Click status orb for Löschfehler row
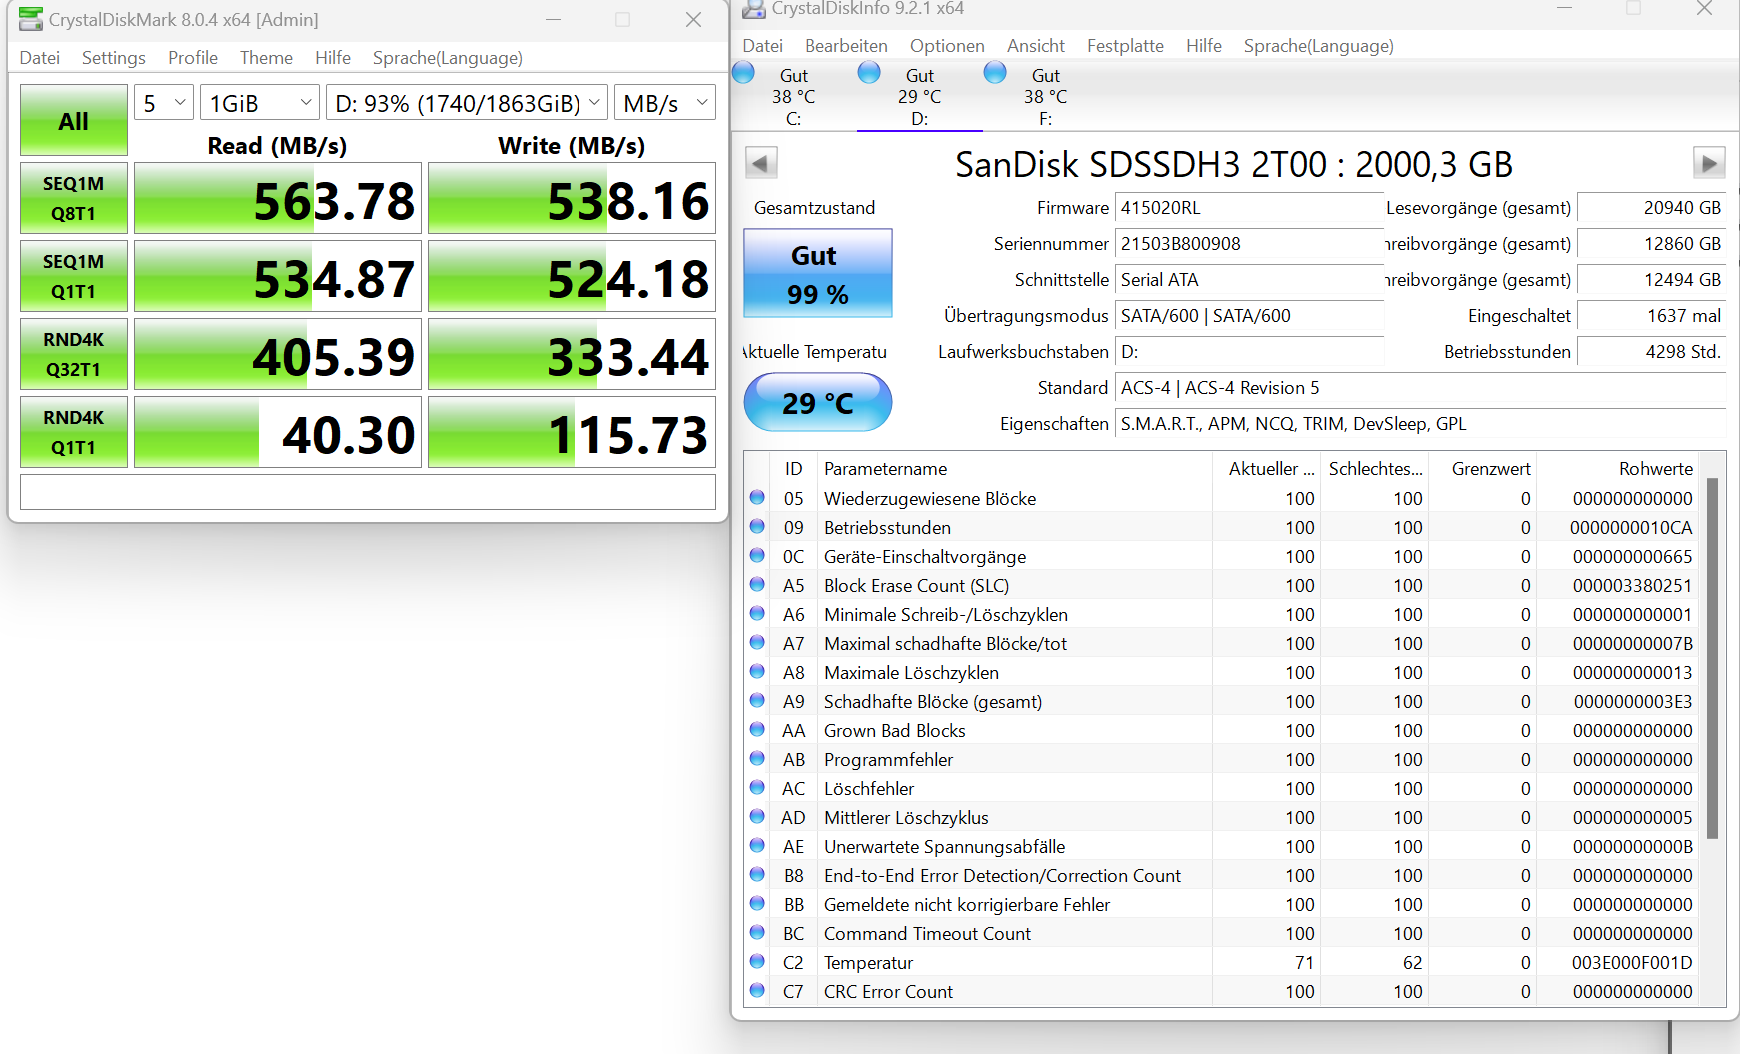Image resolution: width=1740 pixels, height=1054 pixels. (758, 787)
